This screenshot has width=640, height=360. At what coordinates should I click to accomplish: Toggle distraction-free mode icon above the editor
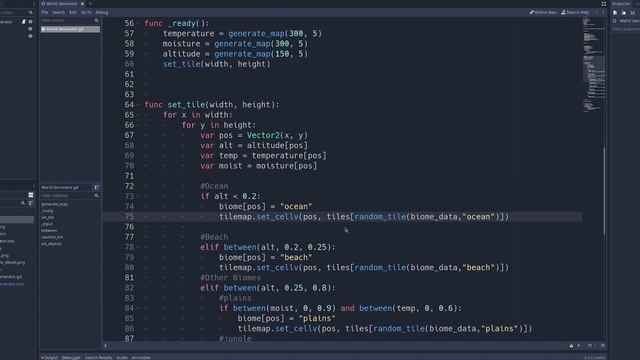tap(603, 4)
